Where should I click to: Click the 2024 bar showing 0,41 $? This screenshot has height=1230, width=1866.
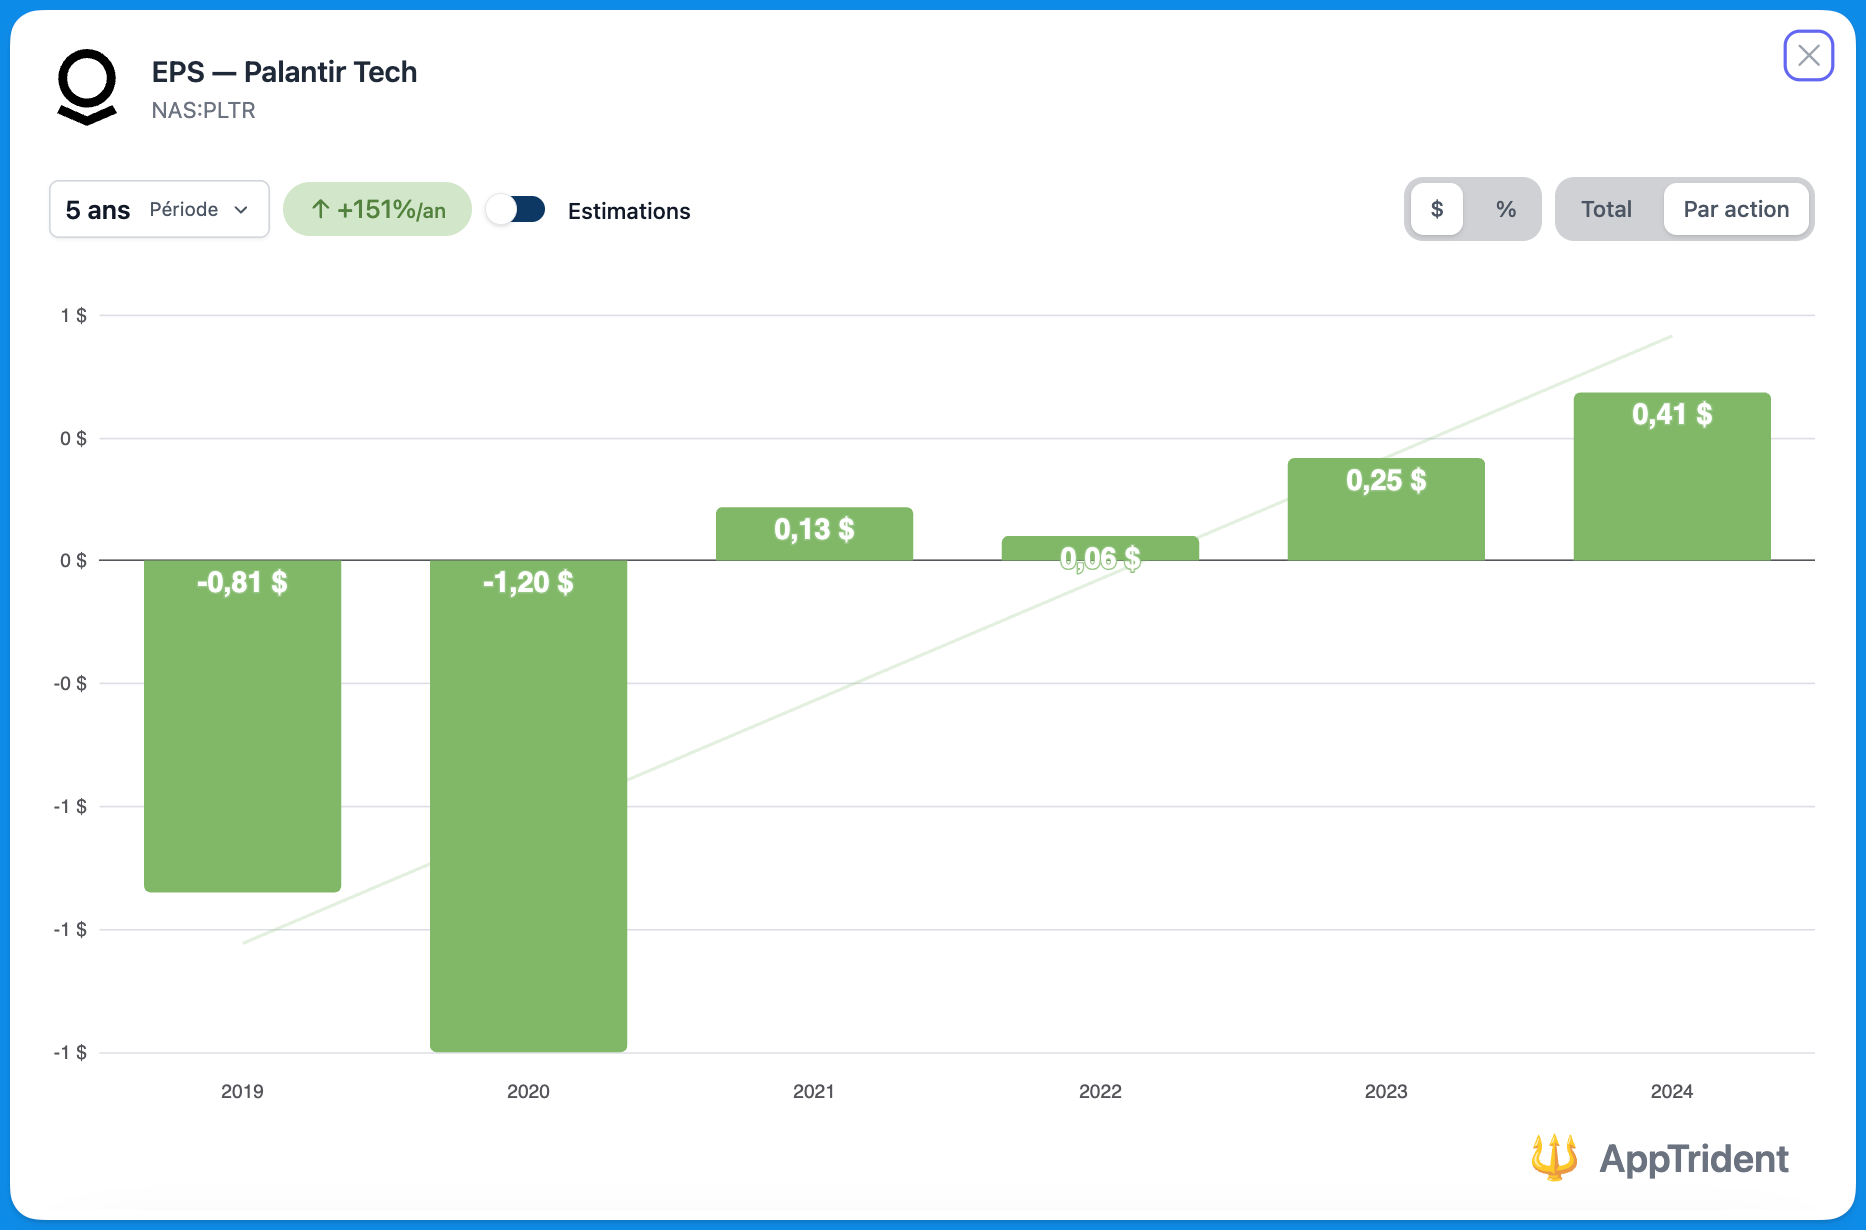click(x=1672, y=476)
